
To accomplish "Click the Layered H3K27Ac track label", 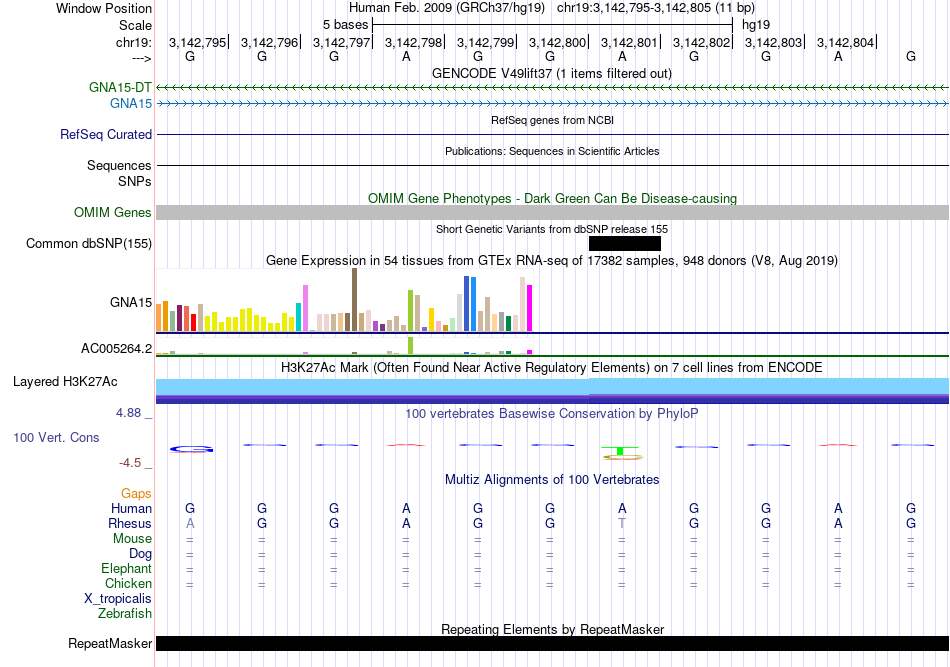I will [x=65, y=382].
